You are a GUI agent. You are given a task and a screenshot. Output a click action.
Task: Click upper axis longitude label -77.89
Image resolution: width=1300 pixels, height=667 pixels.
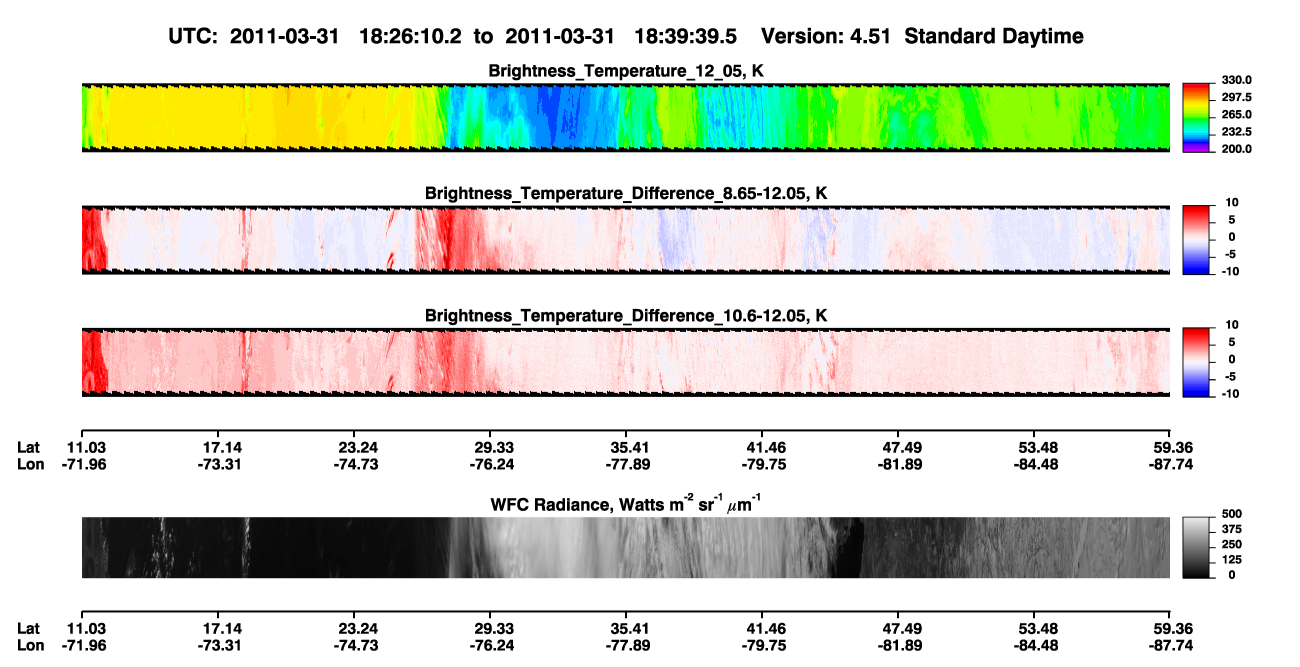point(630,464)
